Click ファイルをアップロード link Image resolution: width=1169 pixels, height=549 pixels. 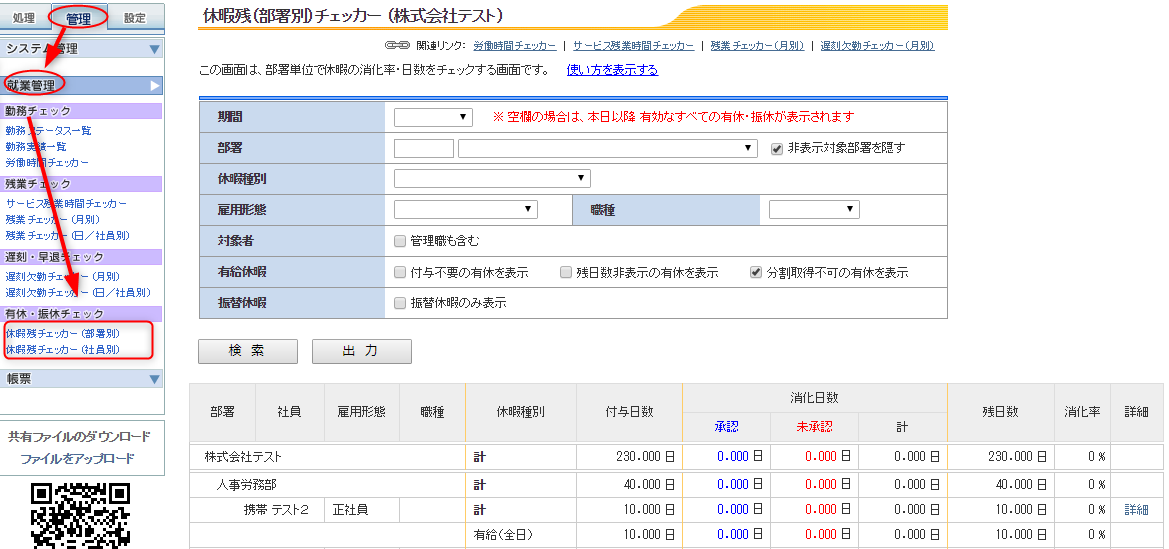coord(78,458)
